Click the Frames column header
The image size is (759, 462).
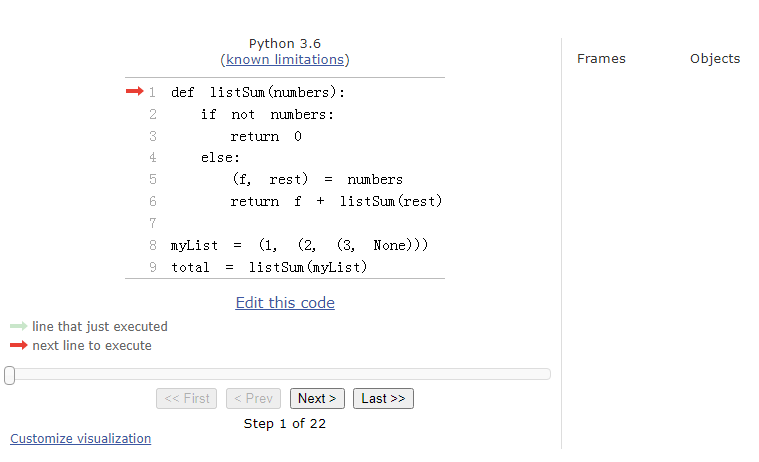coord(601,59)
